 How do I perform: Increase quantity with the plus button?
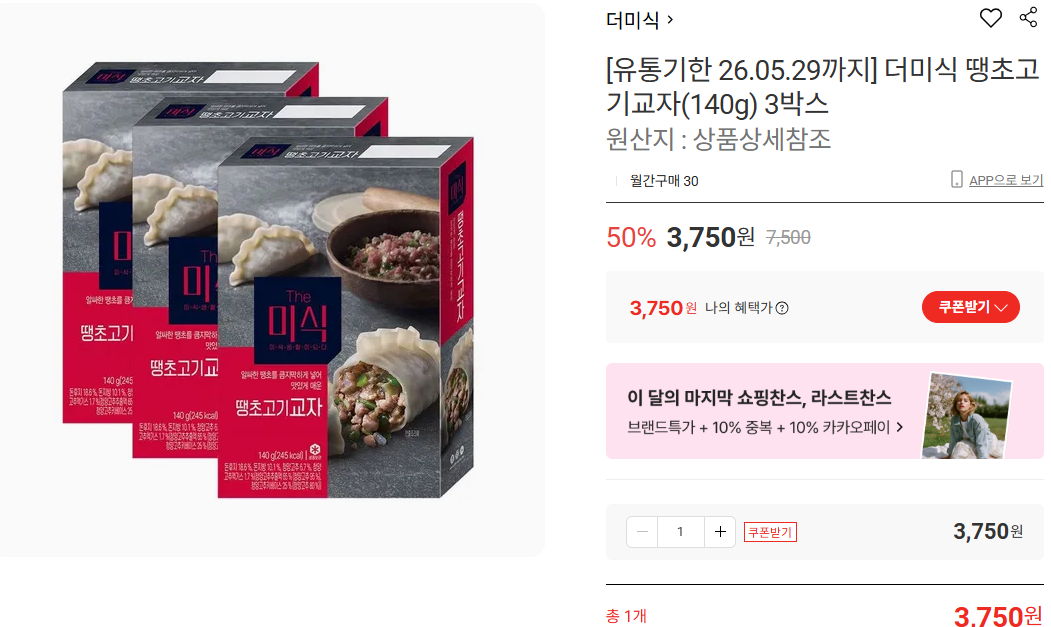720,532
